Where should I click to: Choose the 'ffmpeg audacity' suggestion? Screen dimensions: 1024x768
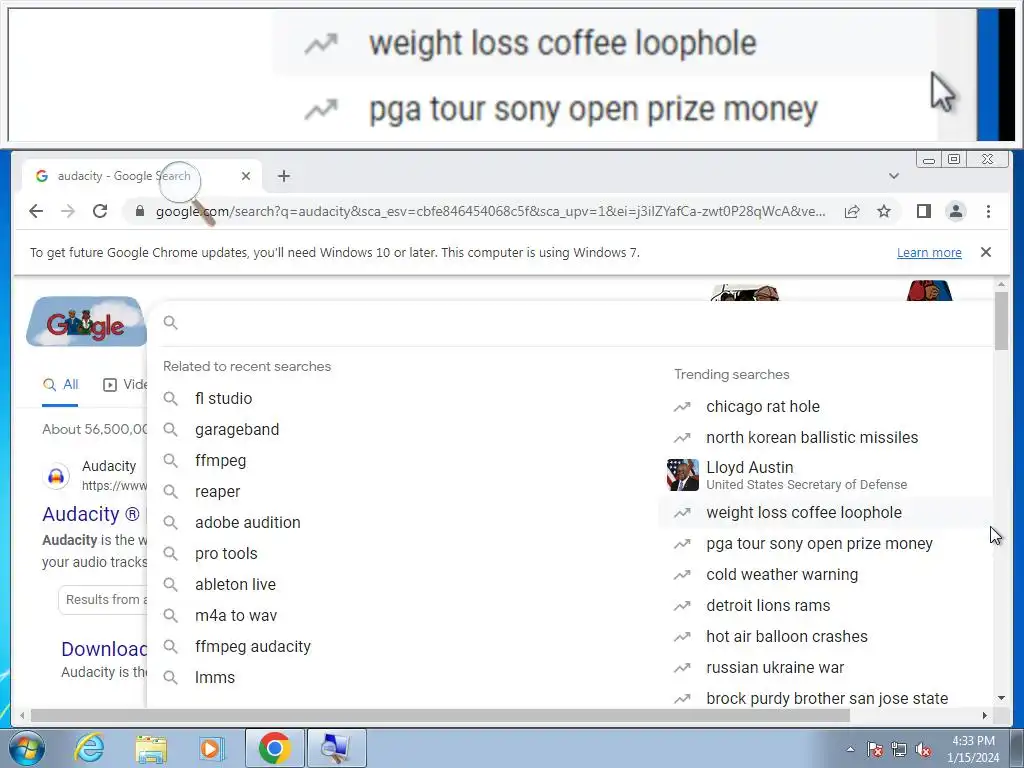point(253,647)
